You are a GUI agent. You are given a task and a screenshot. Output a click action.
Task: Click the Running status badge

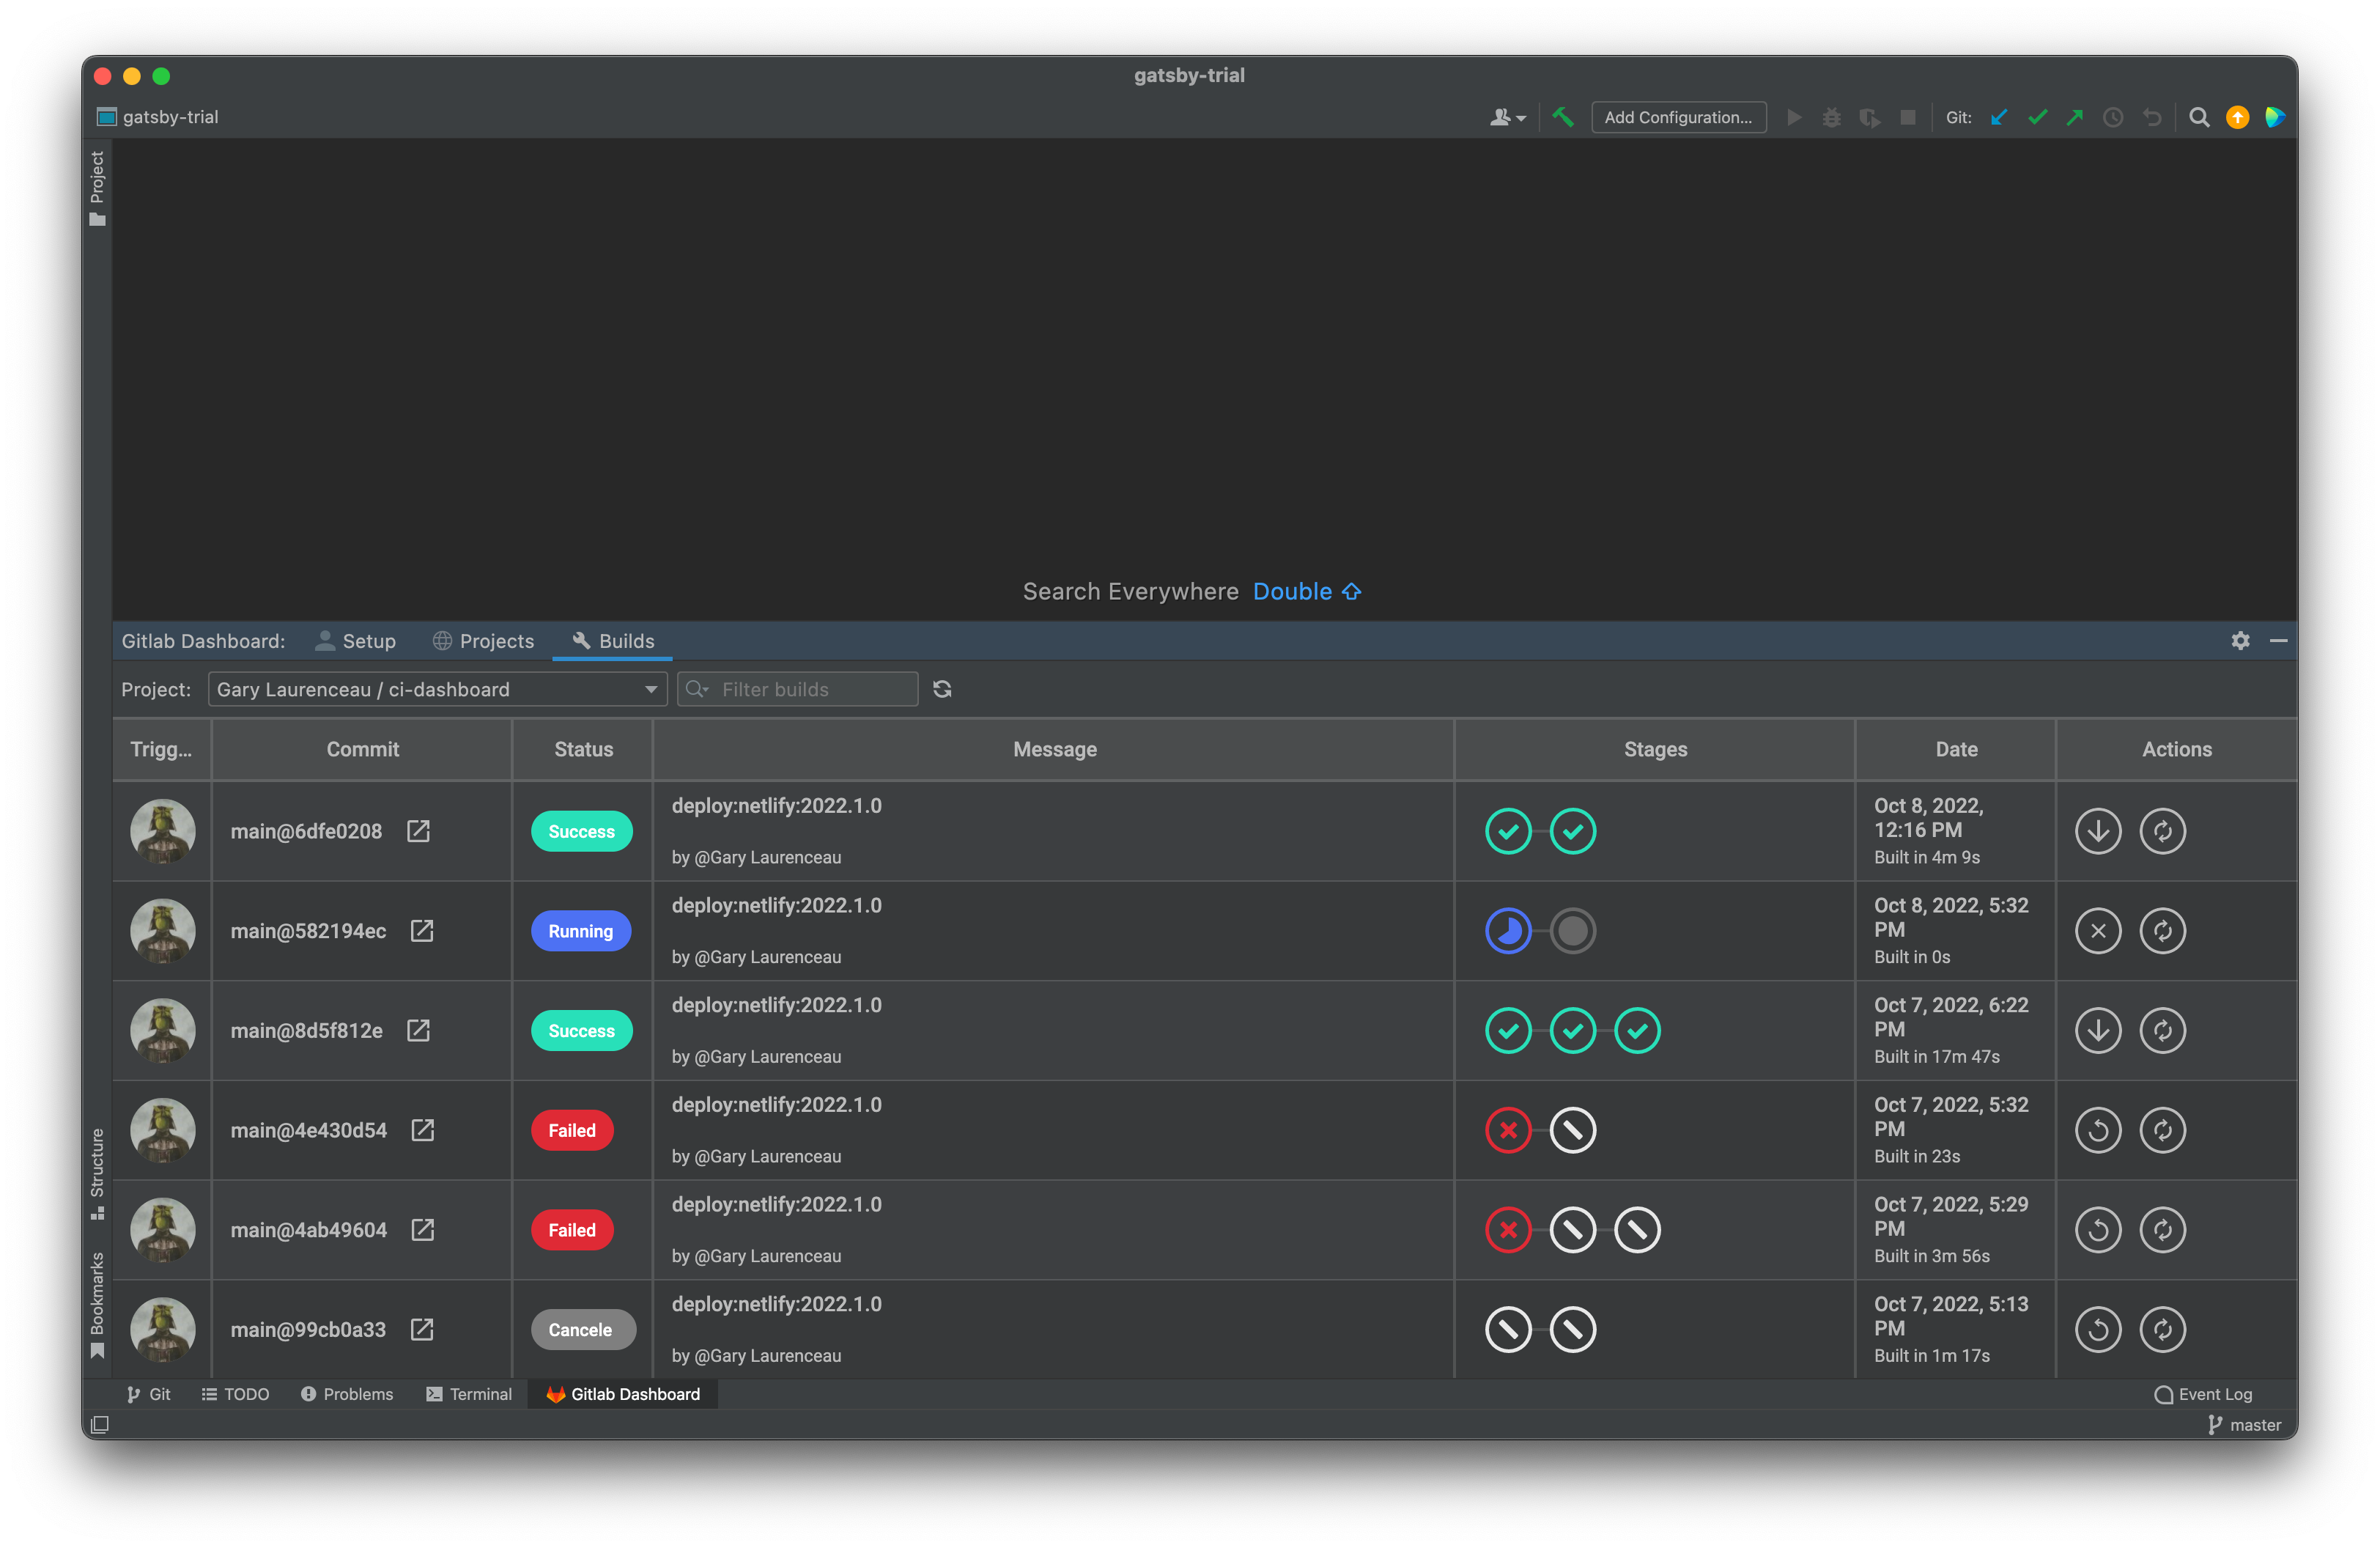coord(580,931)
